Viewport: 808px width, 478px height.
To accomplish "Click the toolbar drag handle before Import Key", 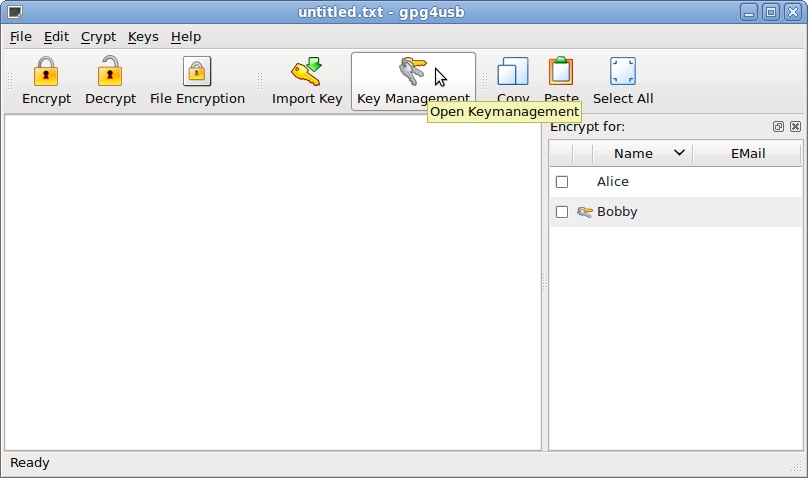I will (x=260, y=81).
